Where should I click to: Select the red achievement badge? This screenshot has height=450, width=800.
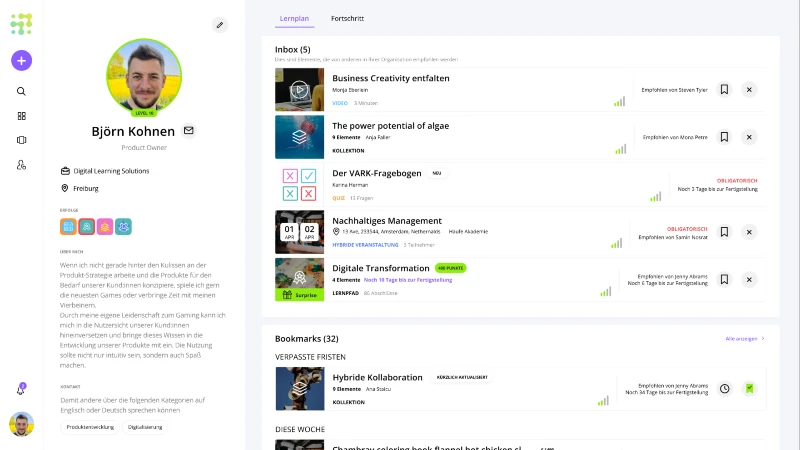click(x=87, y=227)
